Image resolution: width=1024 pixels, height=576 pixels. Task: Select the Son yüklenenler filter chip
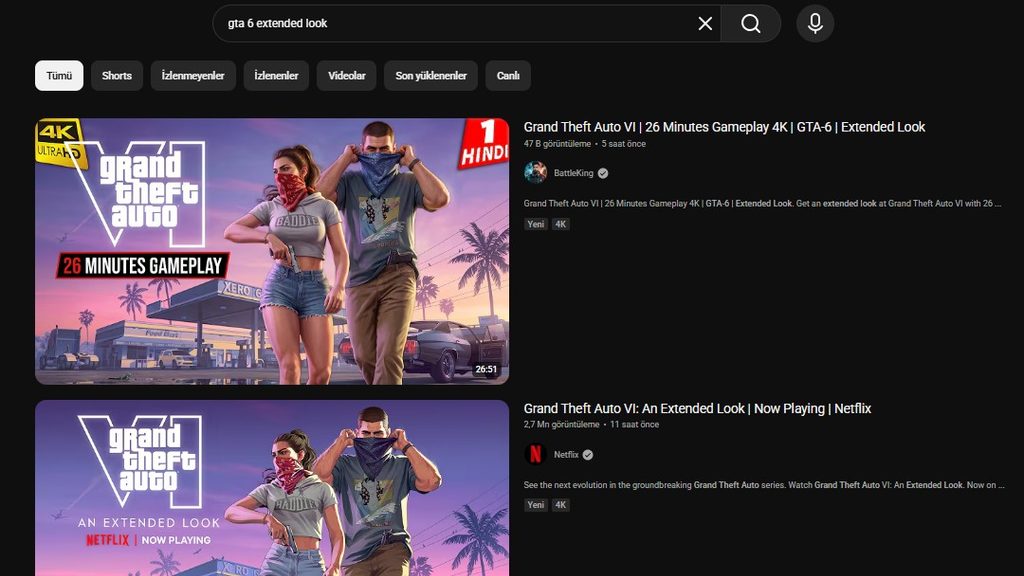point(431,76)
